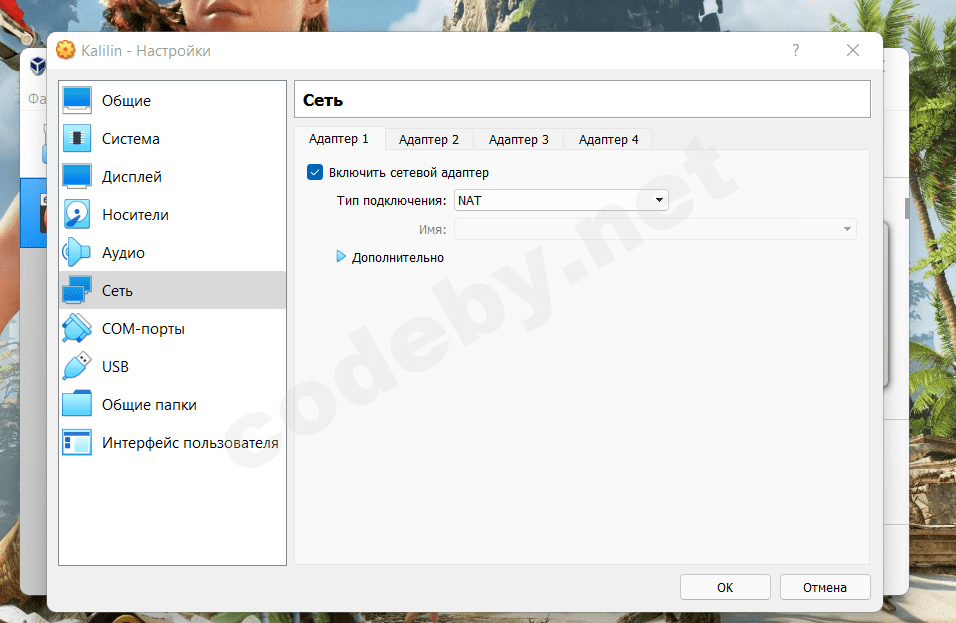Click the Общие папки folder icon
The width and height of the screenshot is (956, 623).
pos(77,404)
